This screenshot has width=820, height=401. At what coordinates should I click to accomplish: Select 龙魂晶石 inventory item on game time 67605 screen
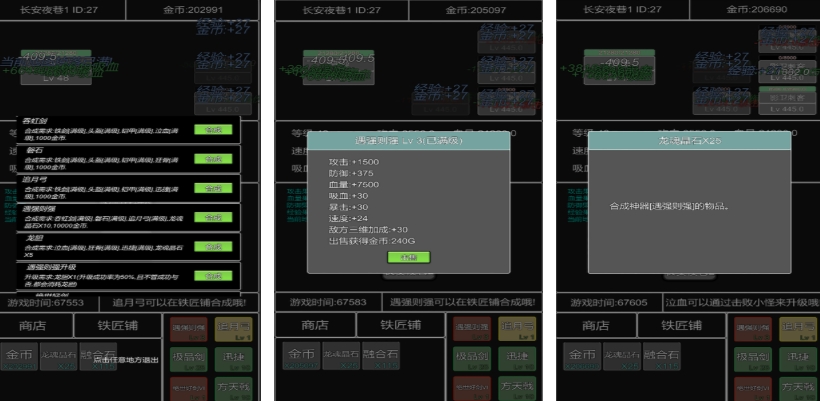click(x=622, y=356)
